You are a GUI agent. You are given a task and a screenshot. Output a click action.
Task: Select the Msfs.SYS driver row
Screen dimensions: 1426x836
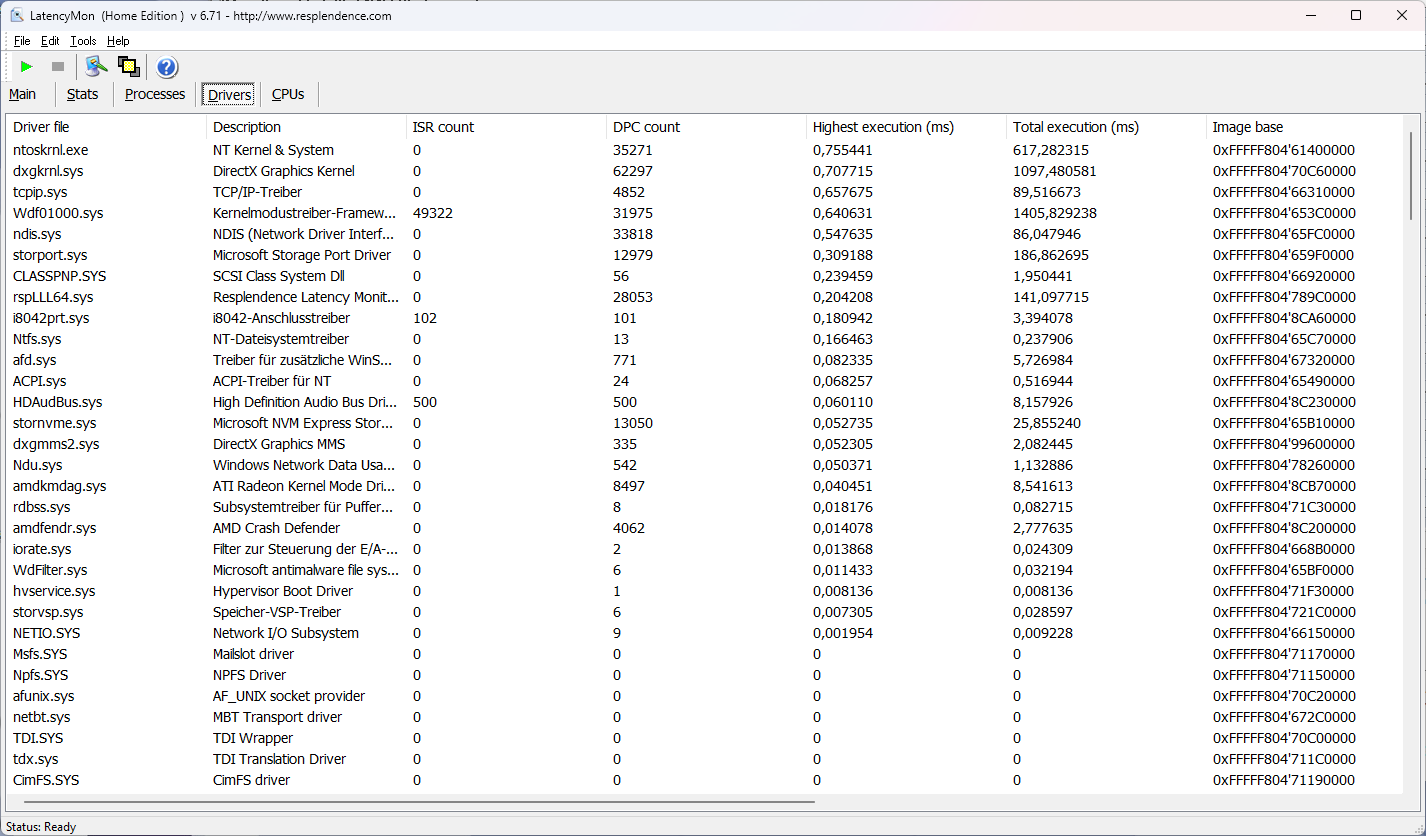coord(706,654)
